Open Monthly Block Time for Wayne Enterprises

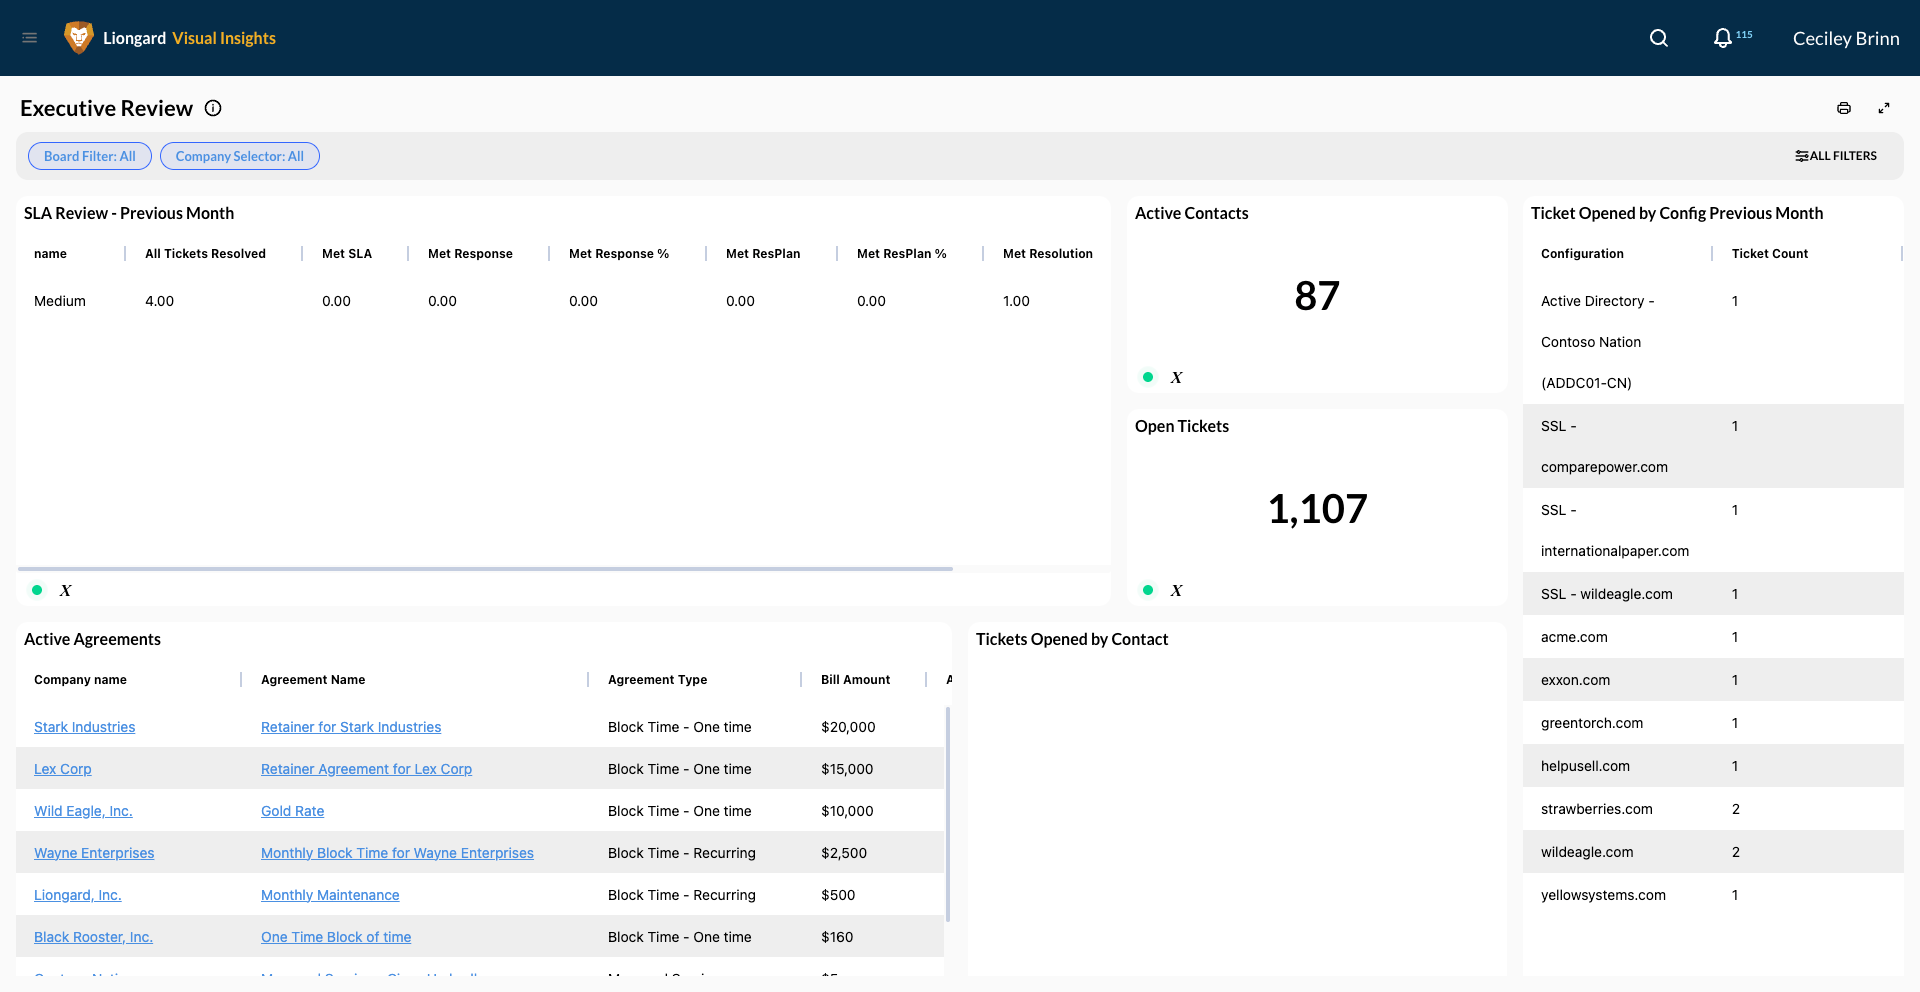[397, 853]
